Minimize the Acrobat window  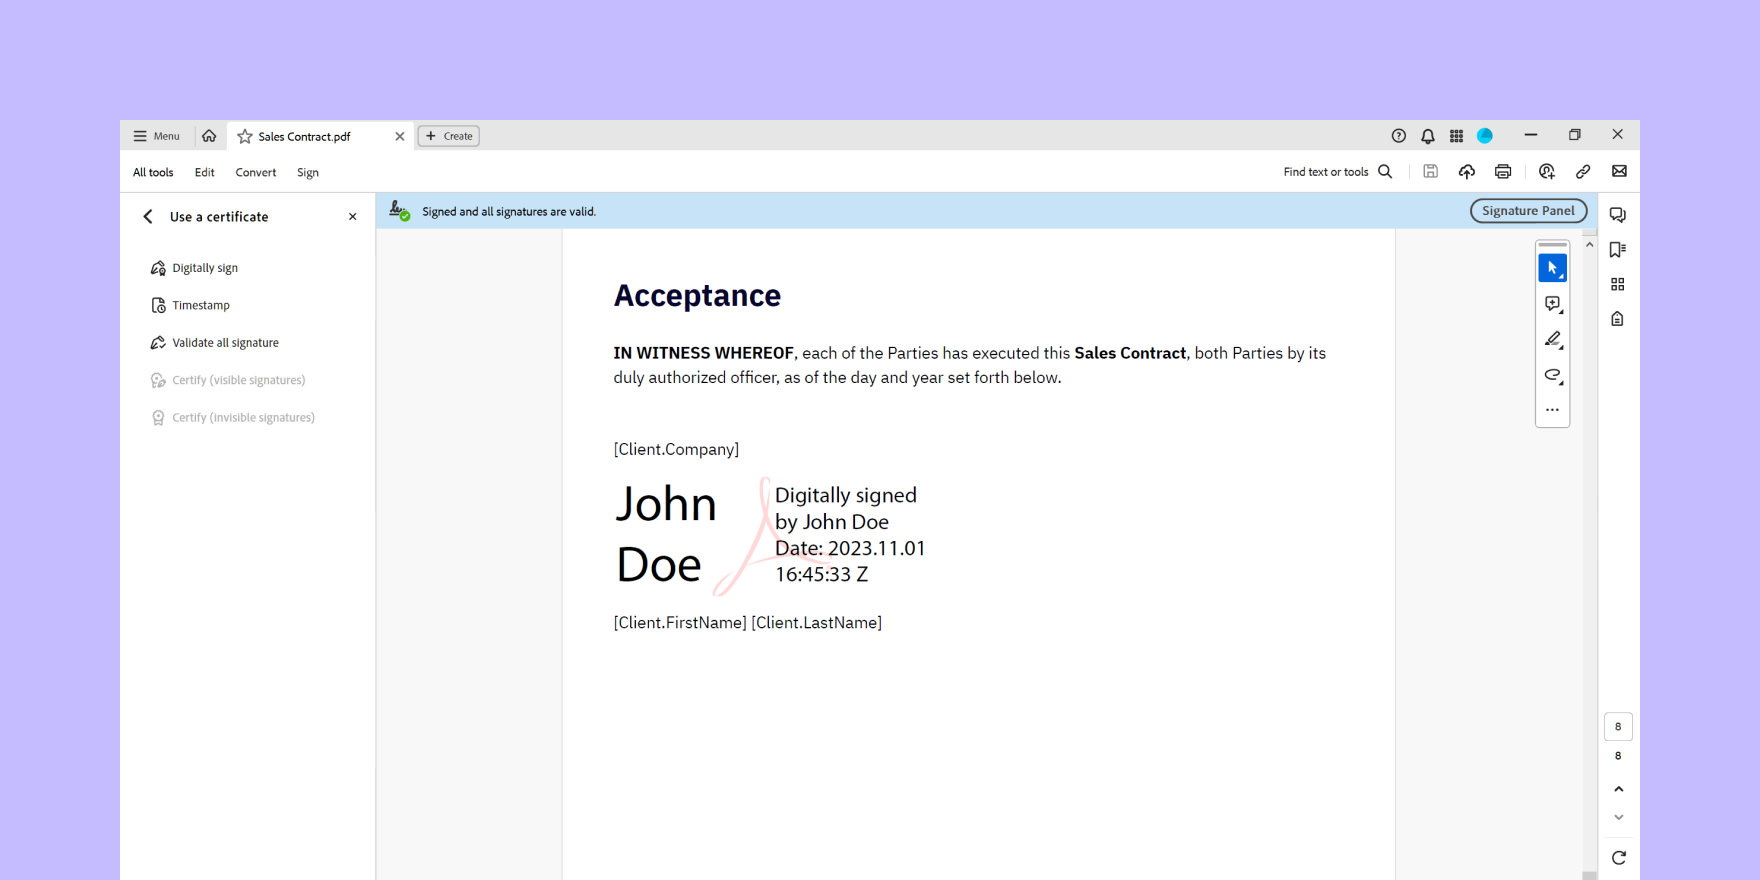[x=1531, y=135]
